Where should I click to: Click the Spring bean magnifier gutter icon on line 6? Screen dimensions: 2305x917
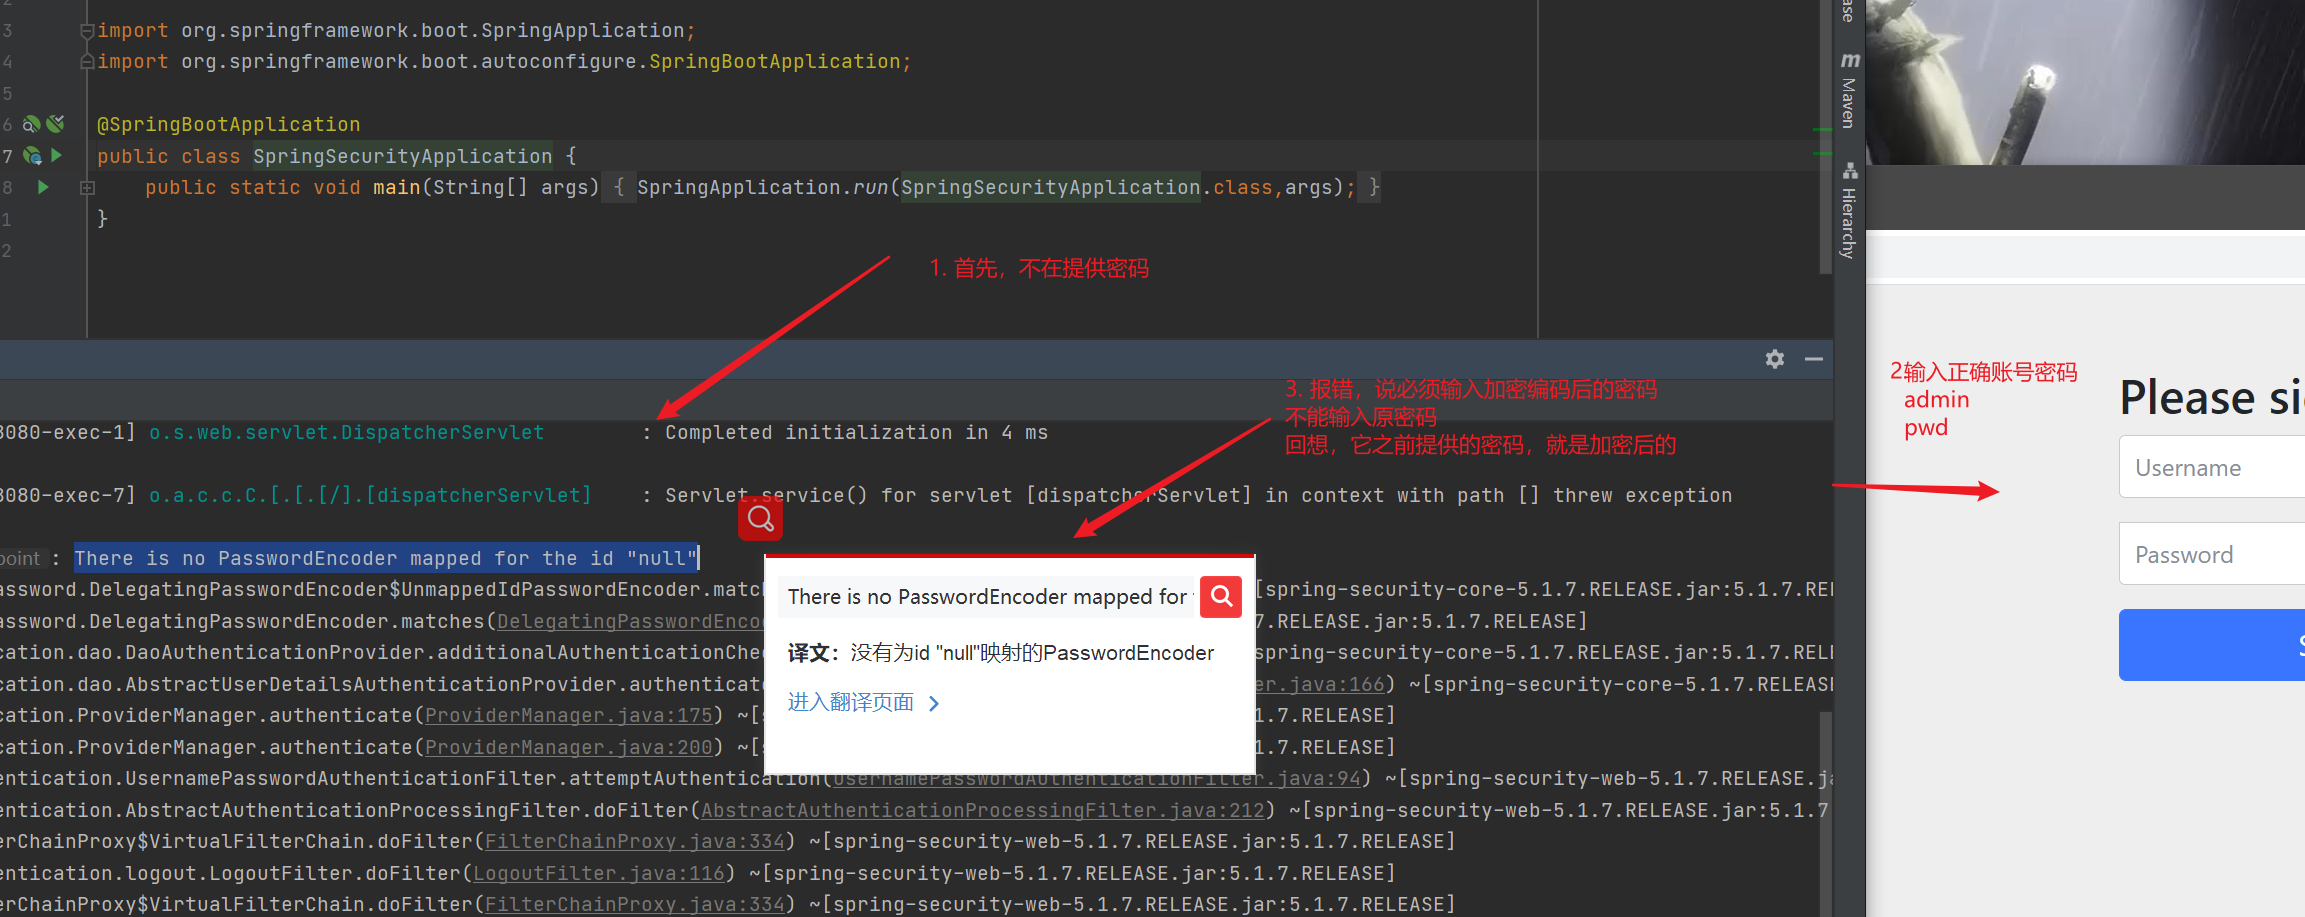coord(32,124)
